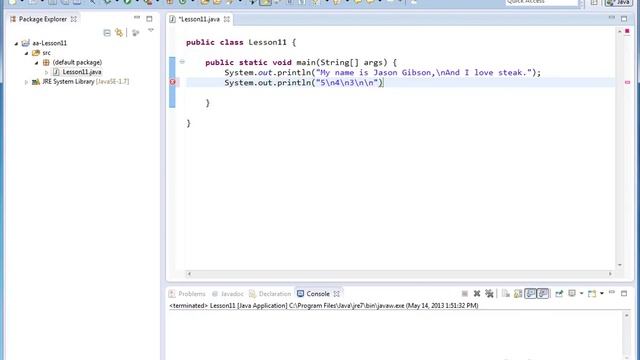Click editor vertical scrollbar up arrow
Image resolution: width=640 pixels, height=360 pixels.
pyautogui.click(x=620, y=31)
